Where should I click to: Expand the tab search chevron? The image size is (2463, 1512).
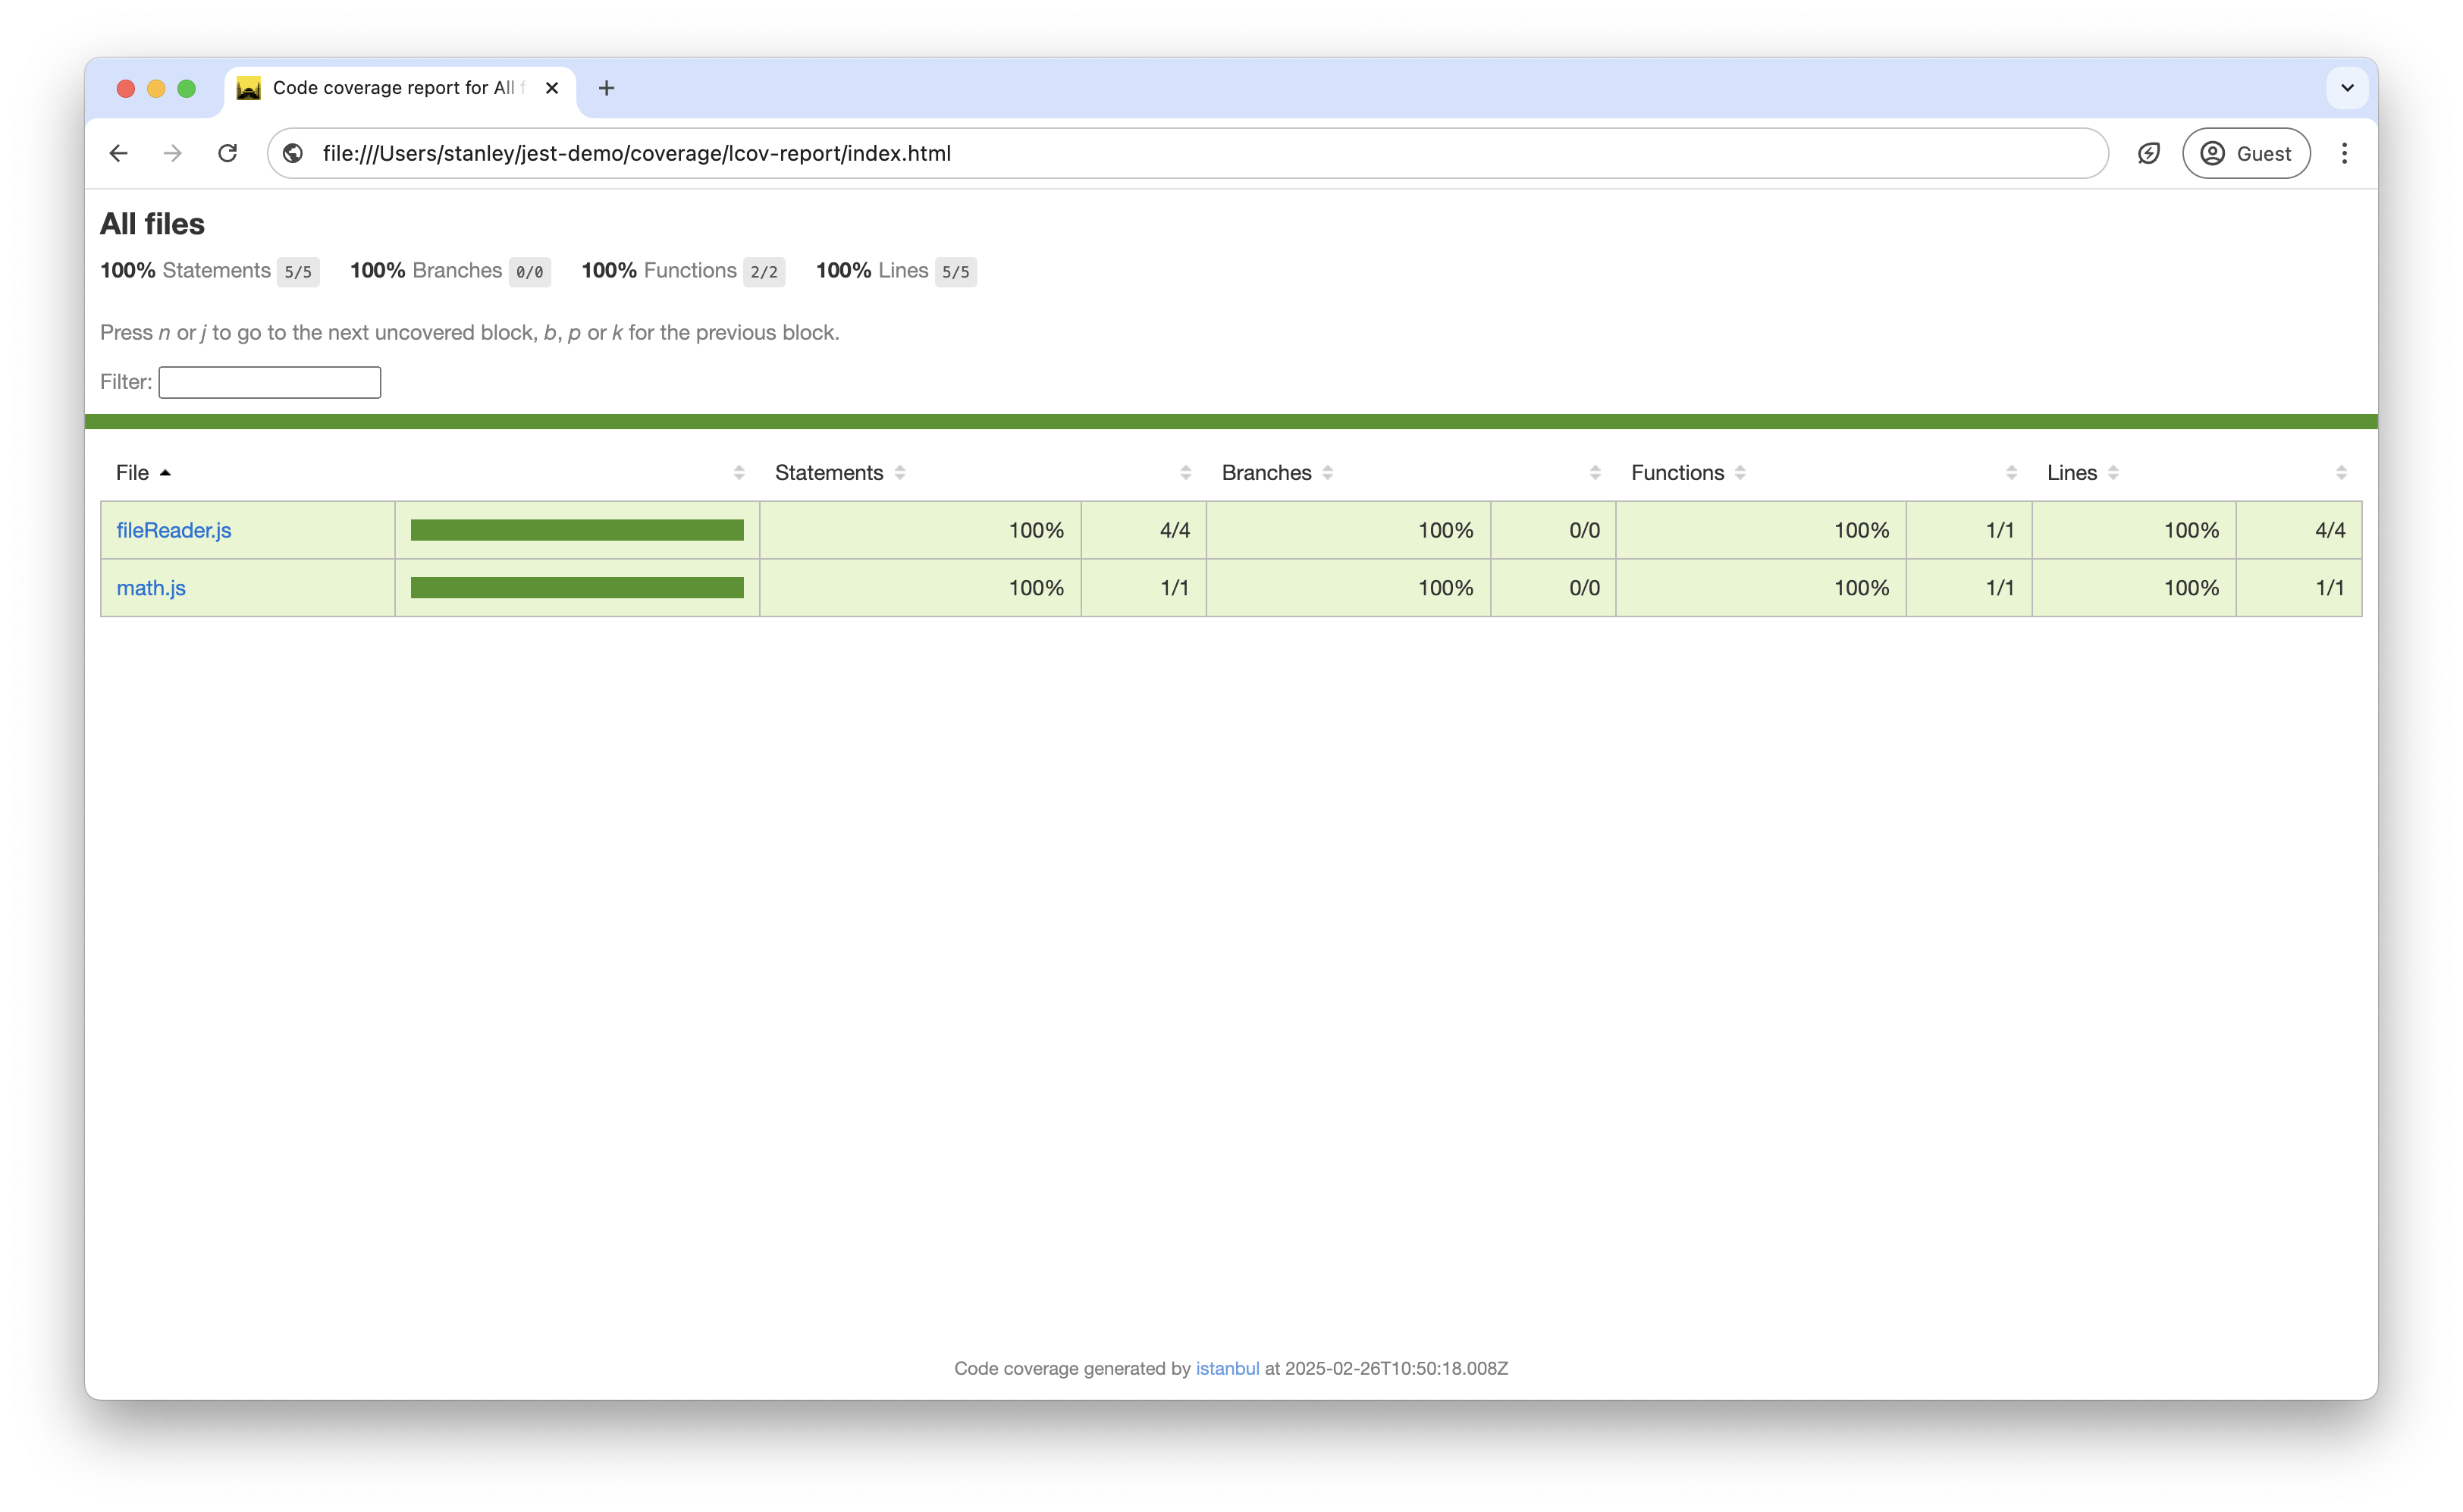coord(2347,88)
